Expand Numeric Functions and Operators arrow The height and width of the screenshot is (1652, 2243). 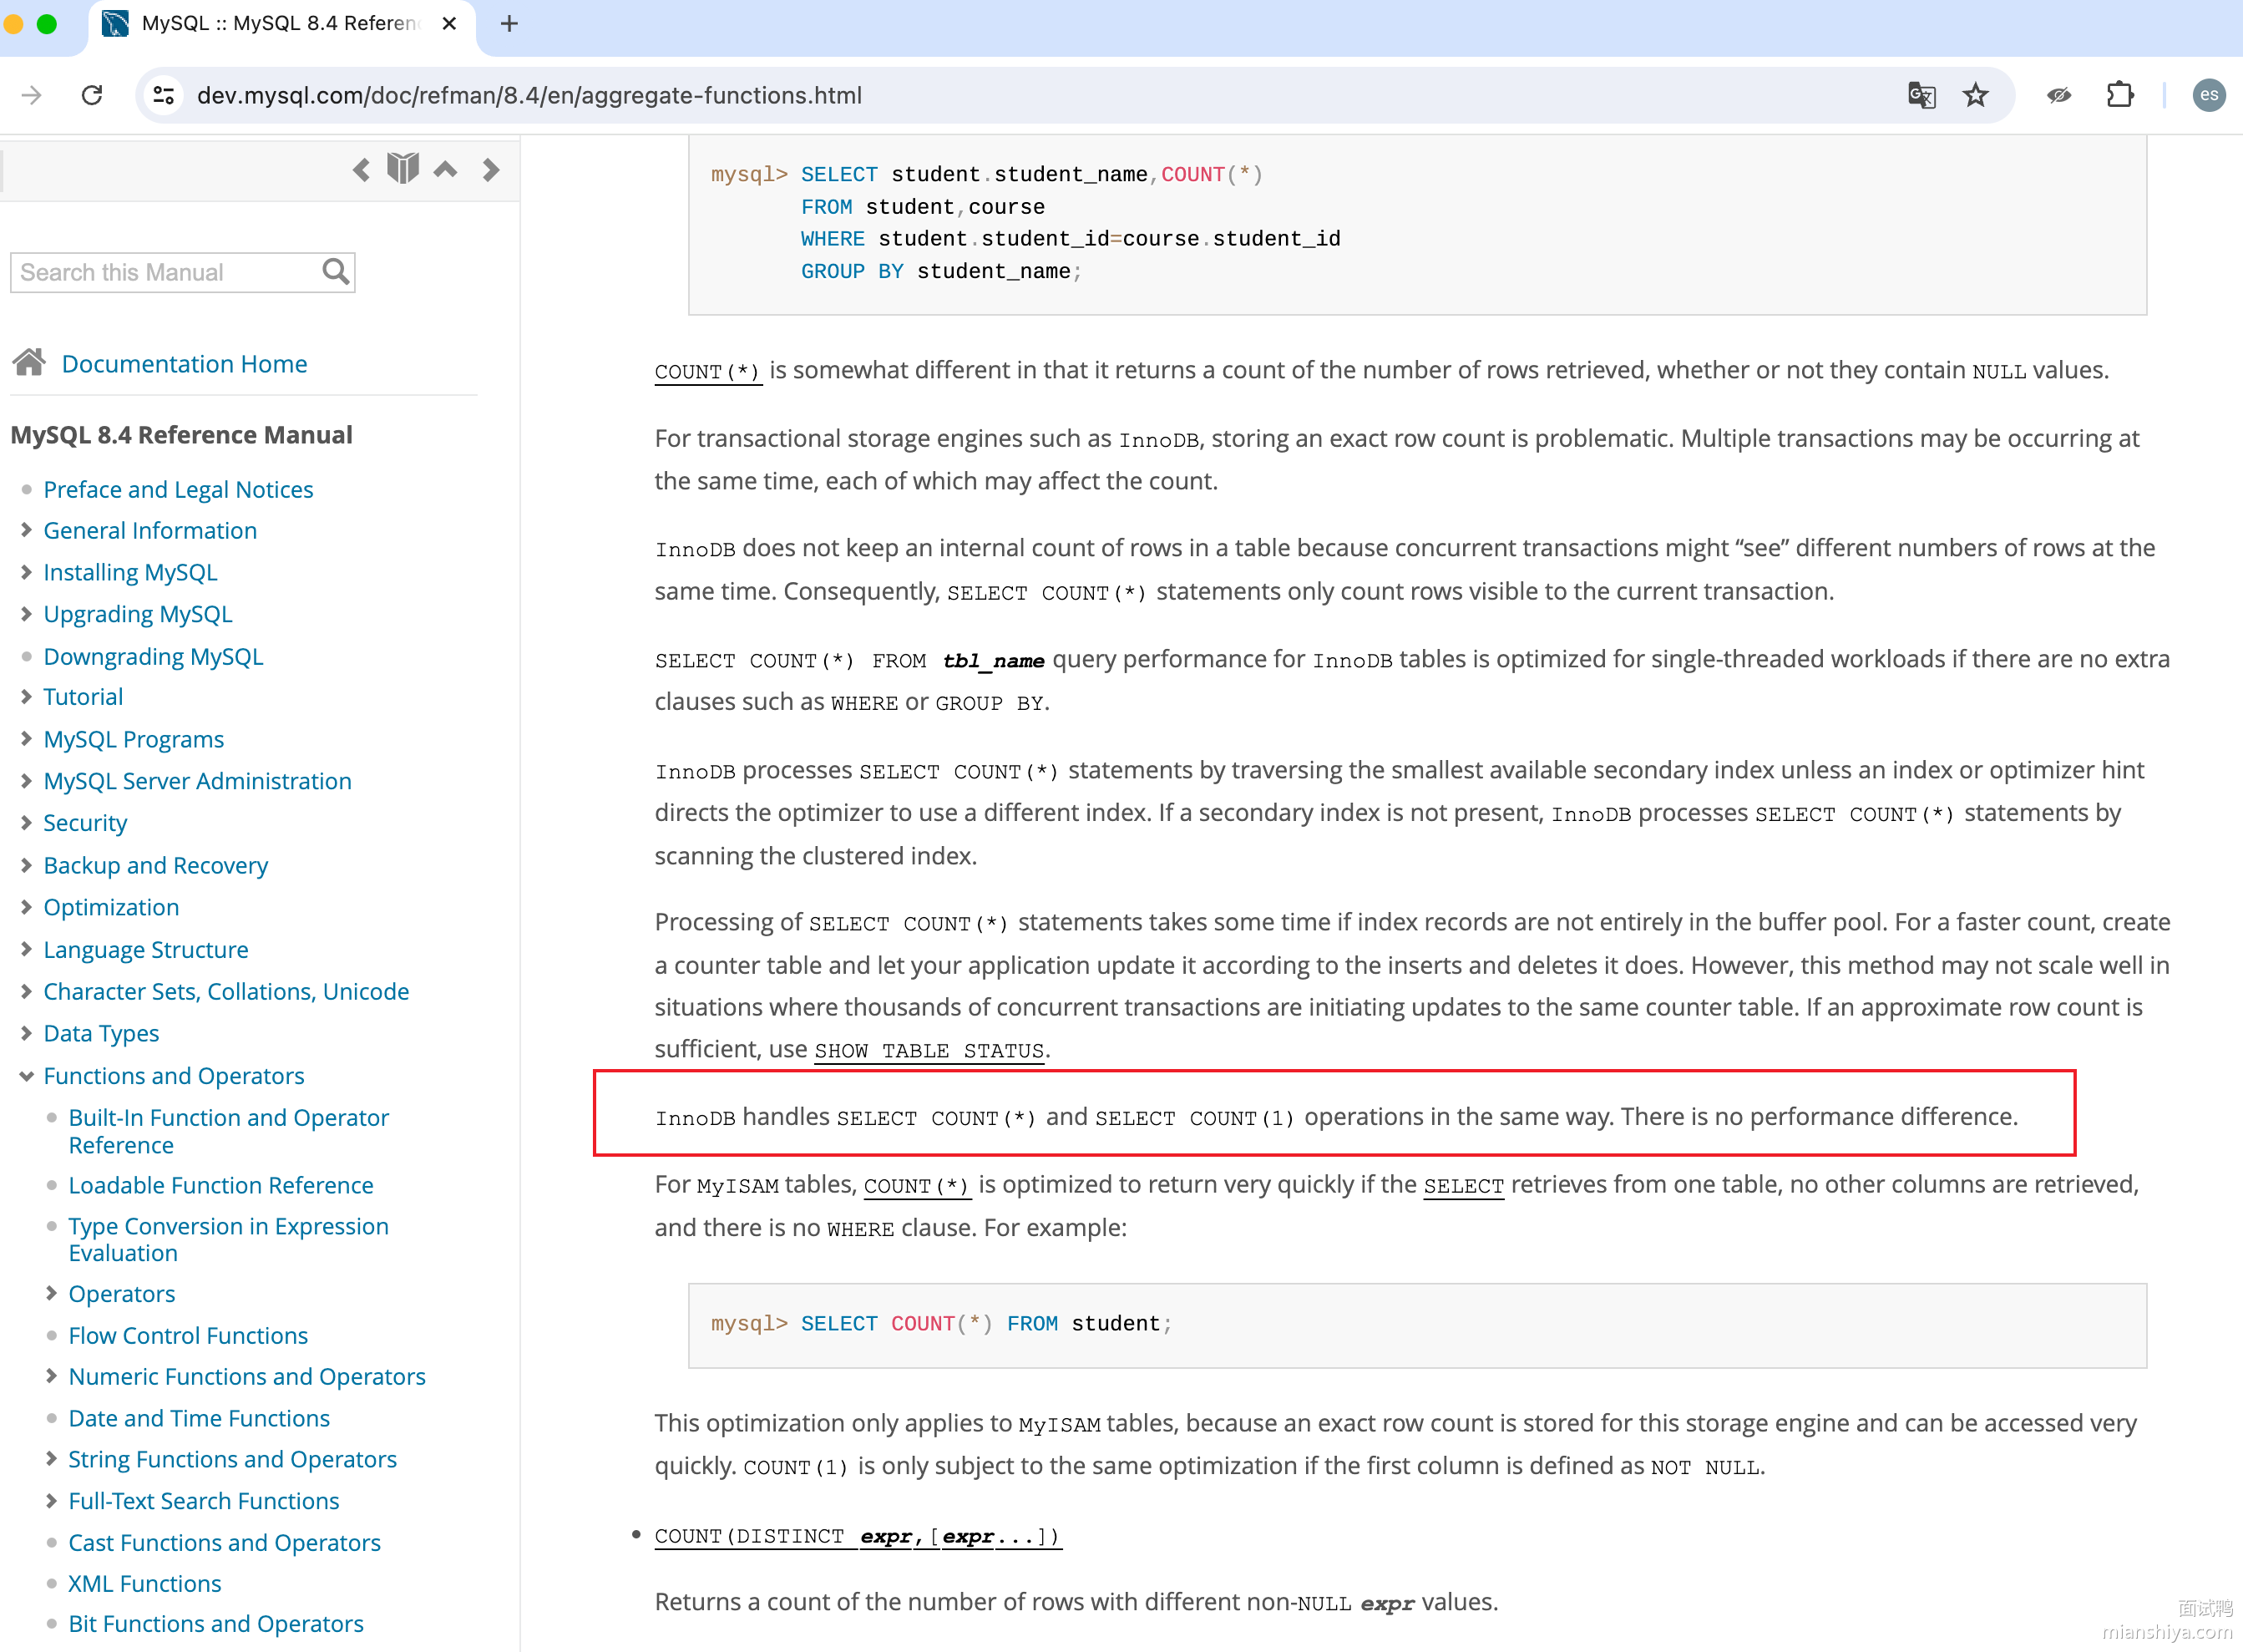pos(51,1376)
